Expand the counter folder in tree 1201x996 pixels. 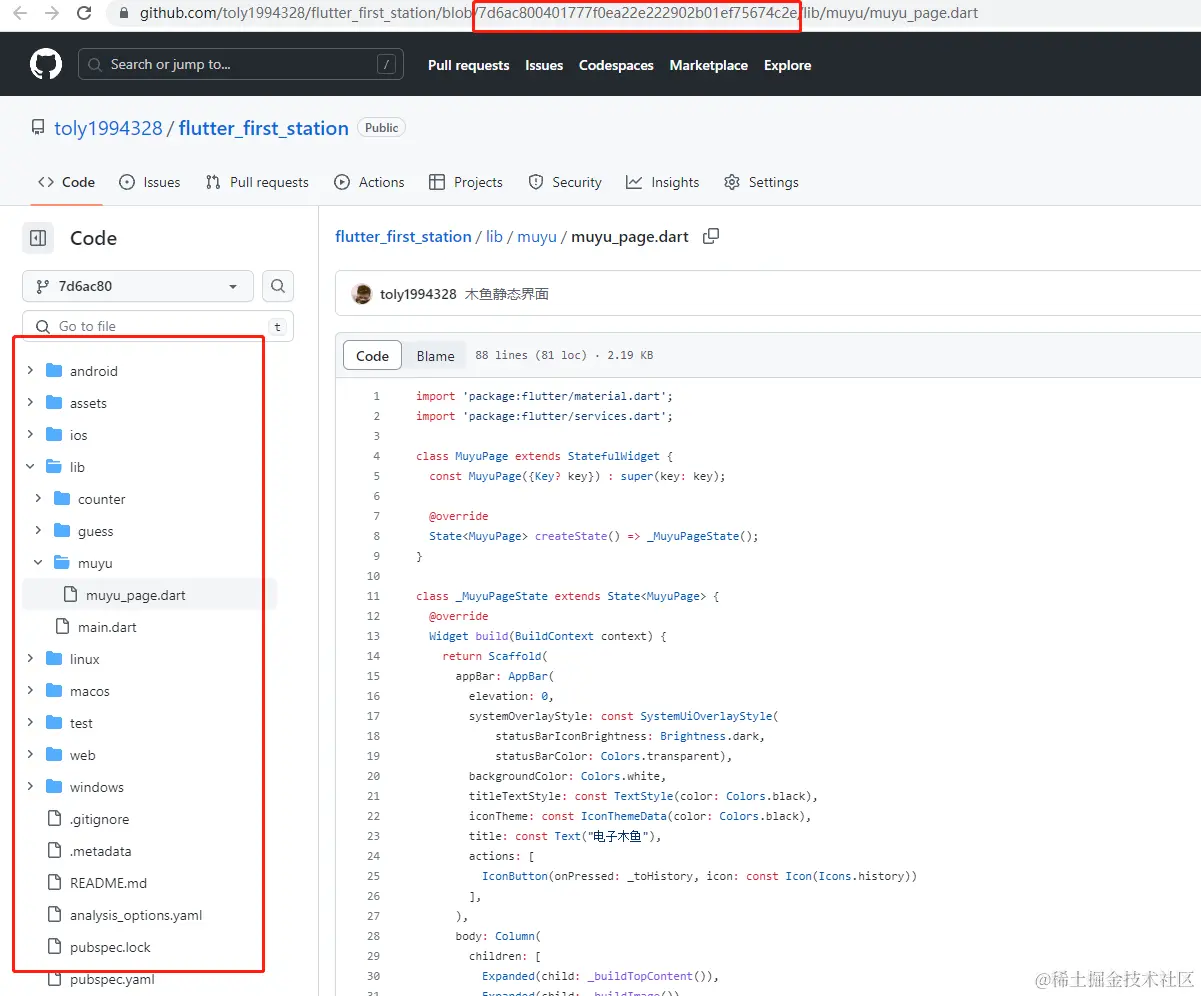point(38,499)
